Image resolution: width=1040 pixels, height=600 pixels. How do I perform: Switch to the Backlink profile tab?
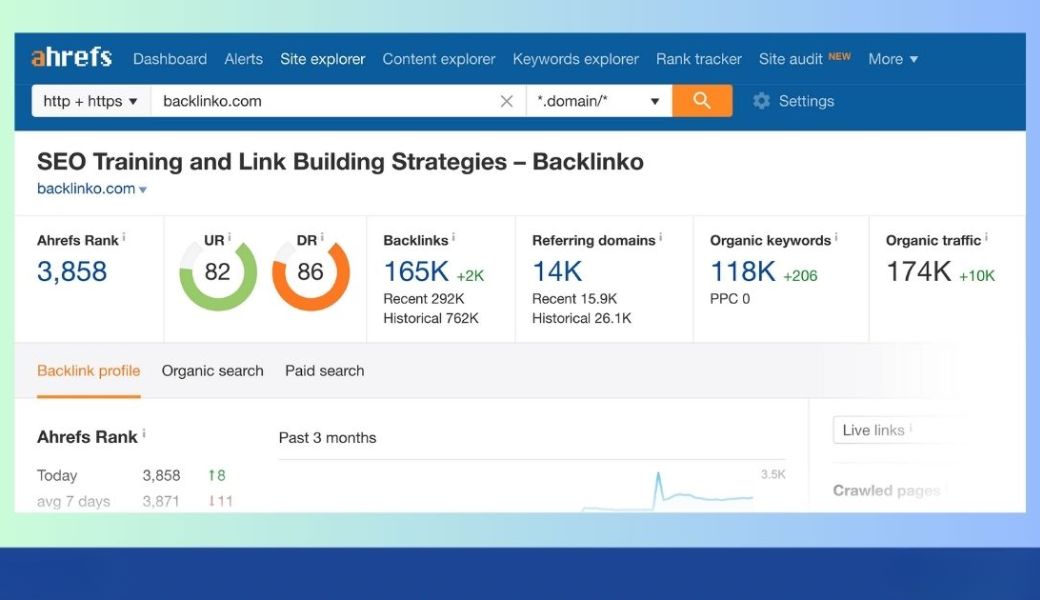(x=88, y=371)
